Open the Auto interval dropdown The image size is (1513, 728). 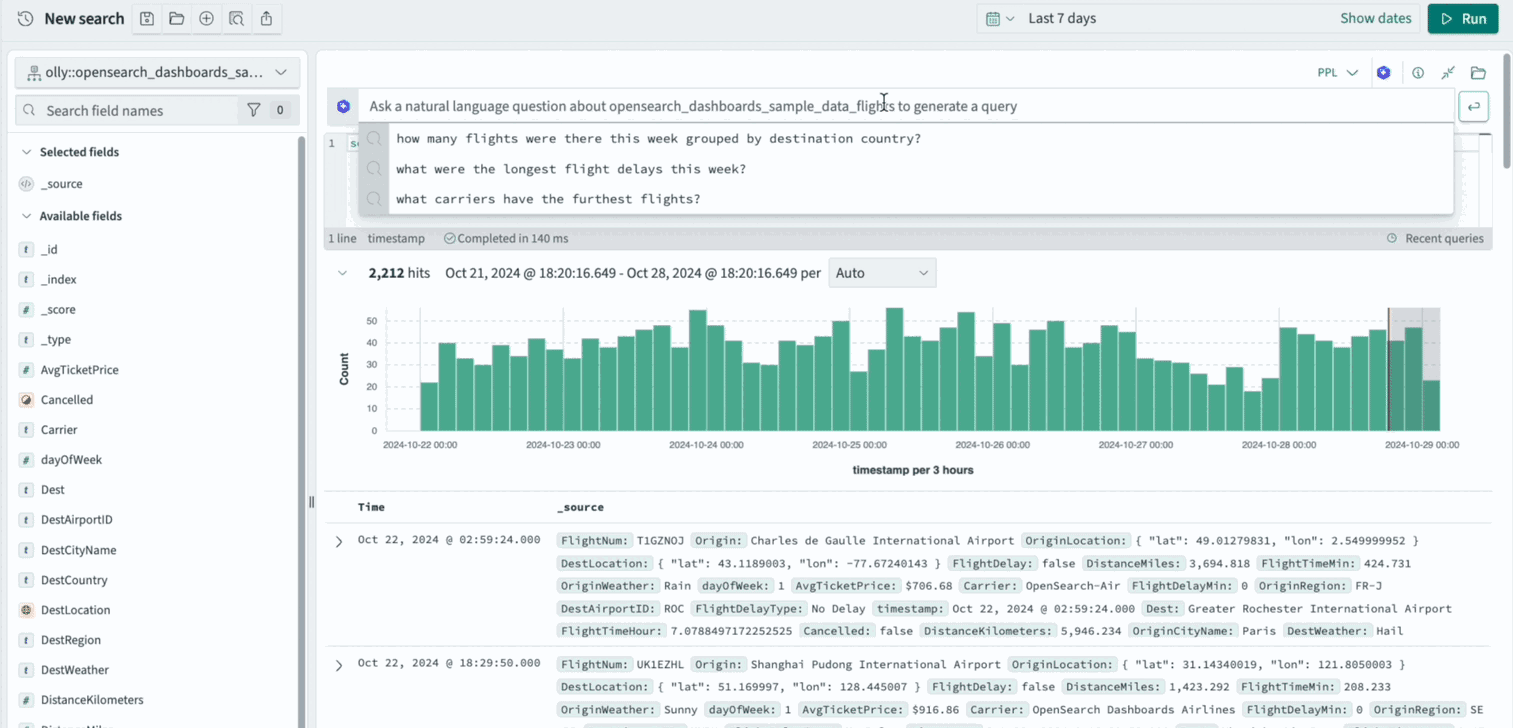pyautogui.click(x=882, y=273)
